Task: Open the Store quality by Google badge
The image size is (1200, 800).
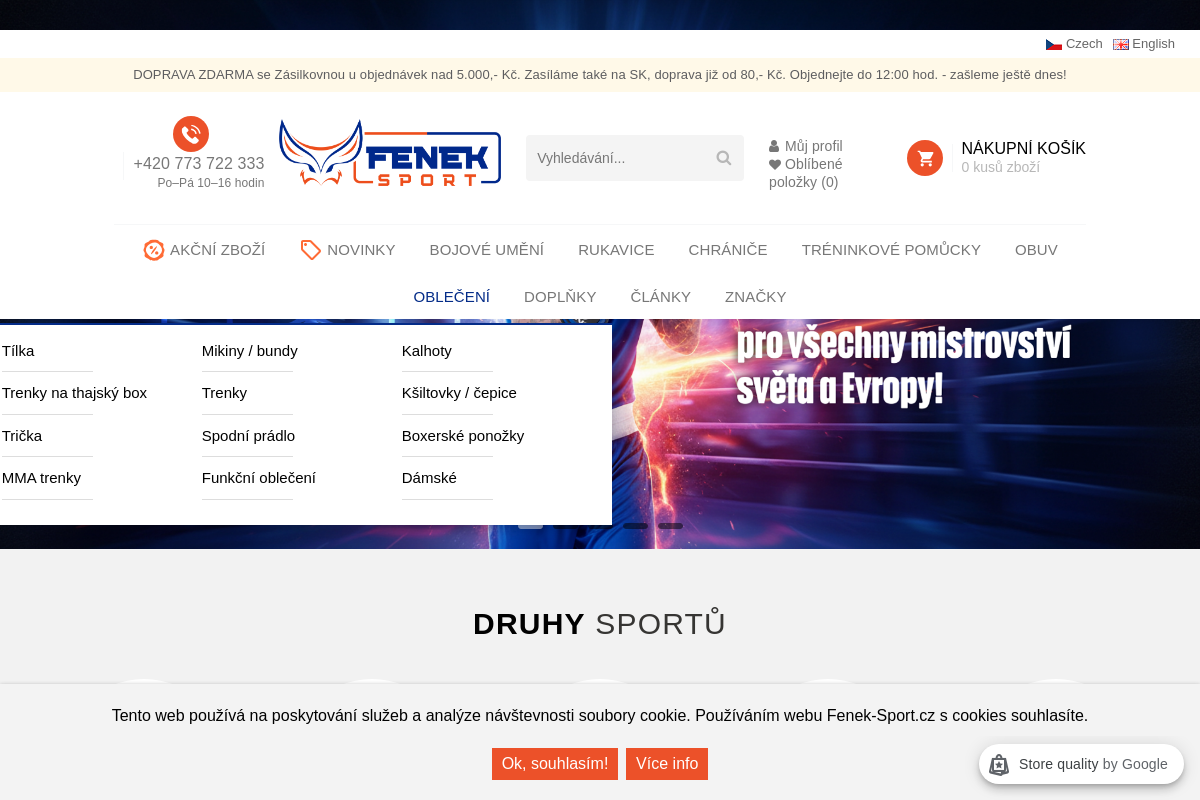Action: 1082,764
